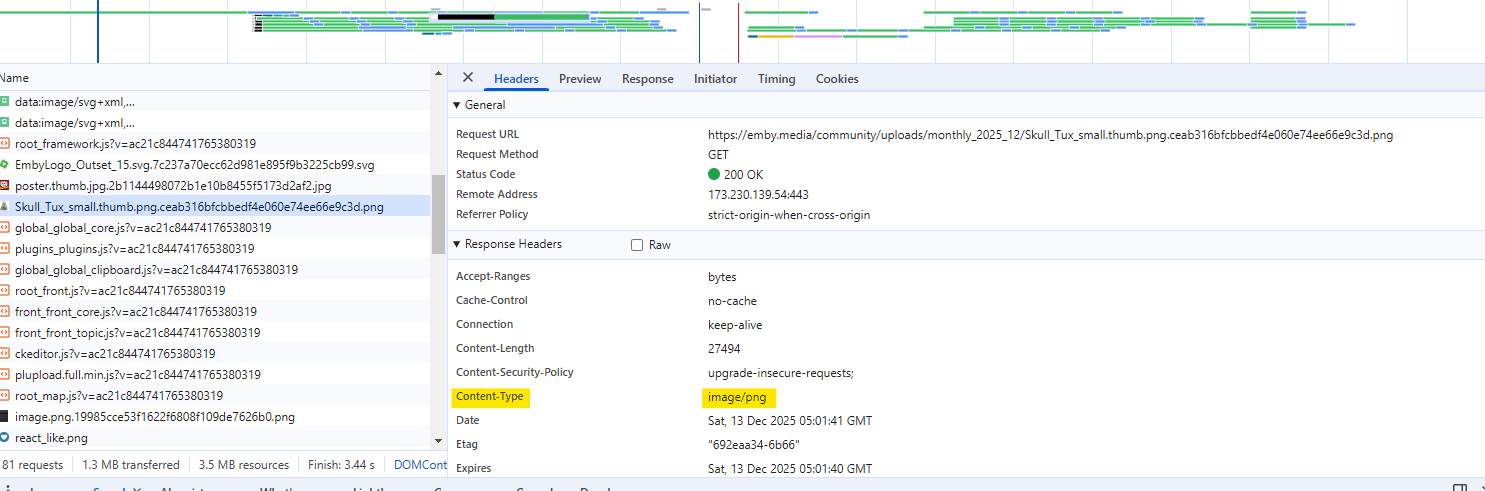The width and height of the screenshot is (1485, 491).
Task: Click the remote address 173.230.139.54:443
Action: click(758, 194)
